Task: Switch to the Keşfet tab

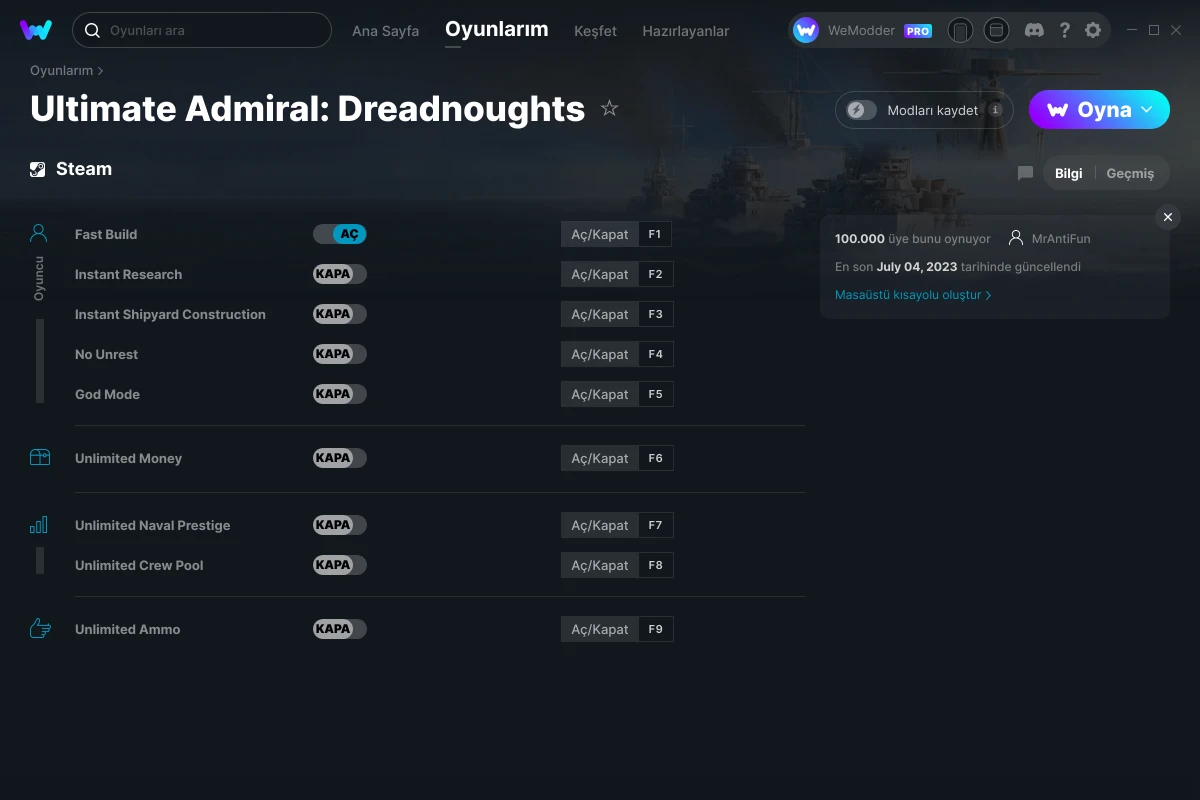Action: pyautogui.click(x=595, y=31)
